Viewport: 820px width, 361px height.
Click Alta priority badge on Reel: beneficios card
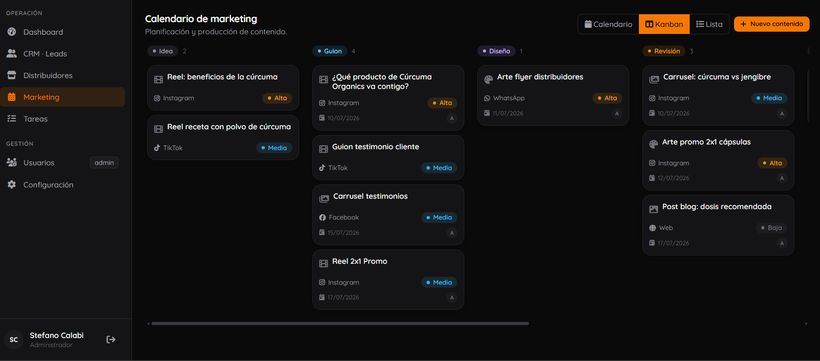tap(277, 98)
